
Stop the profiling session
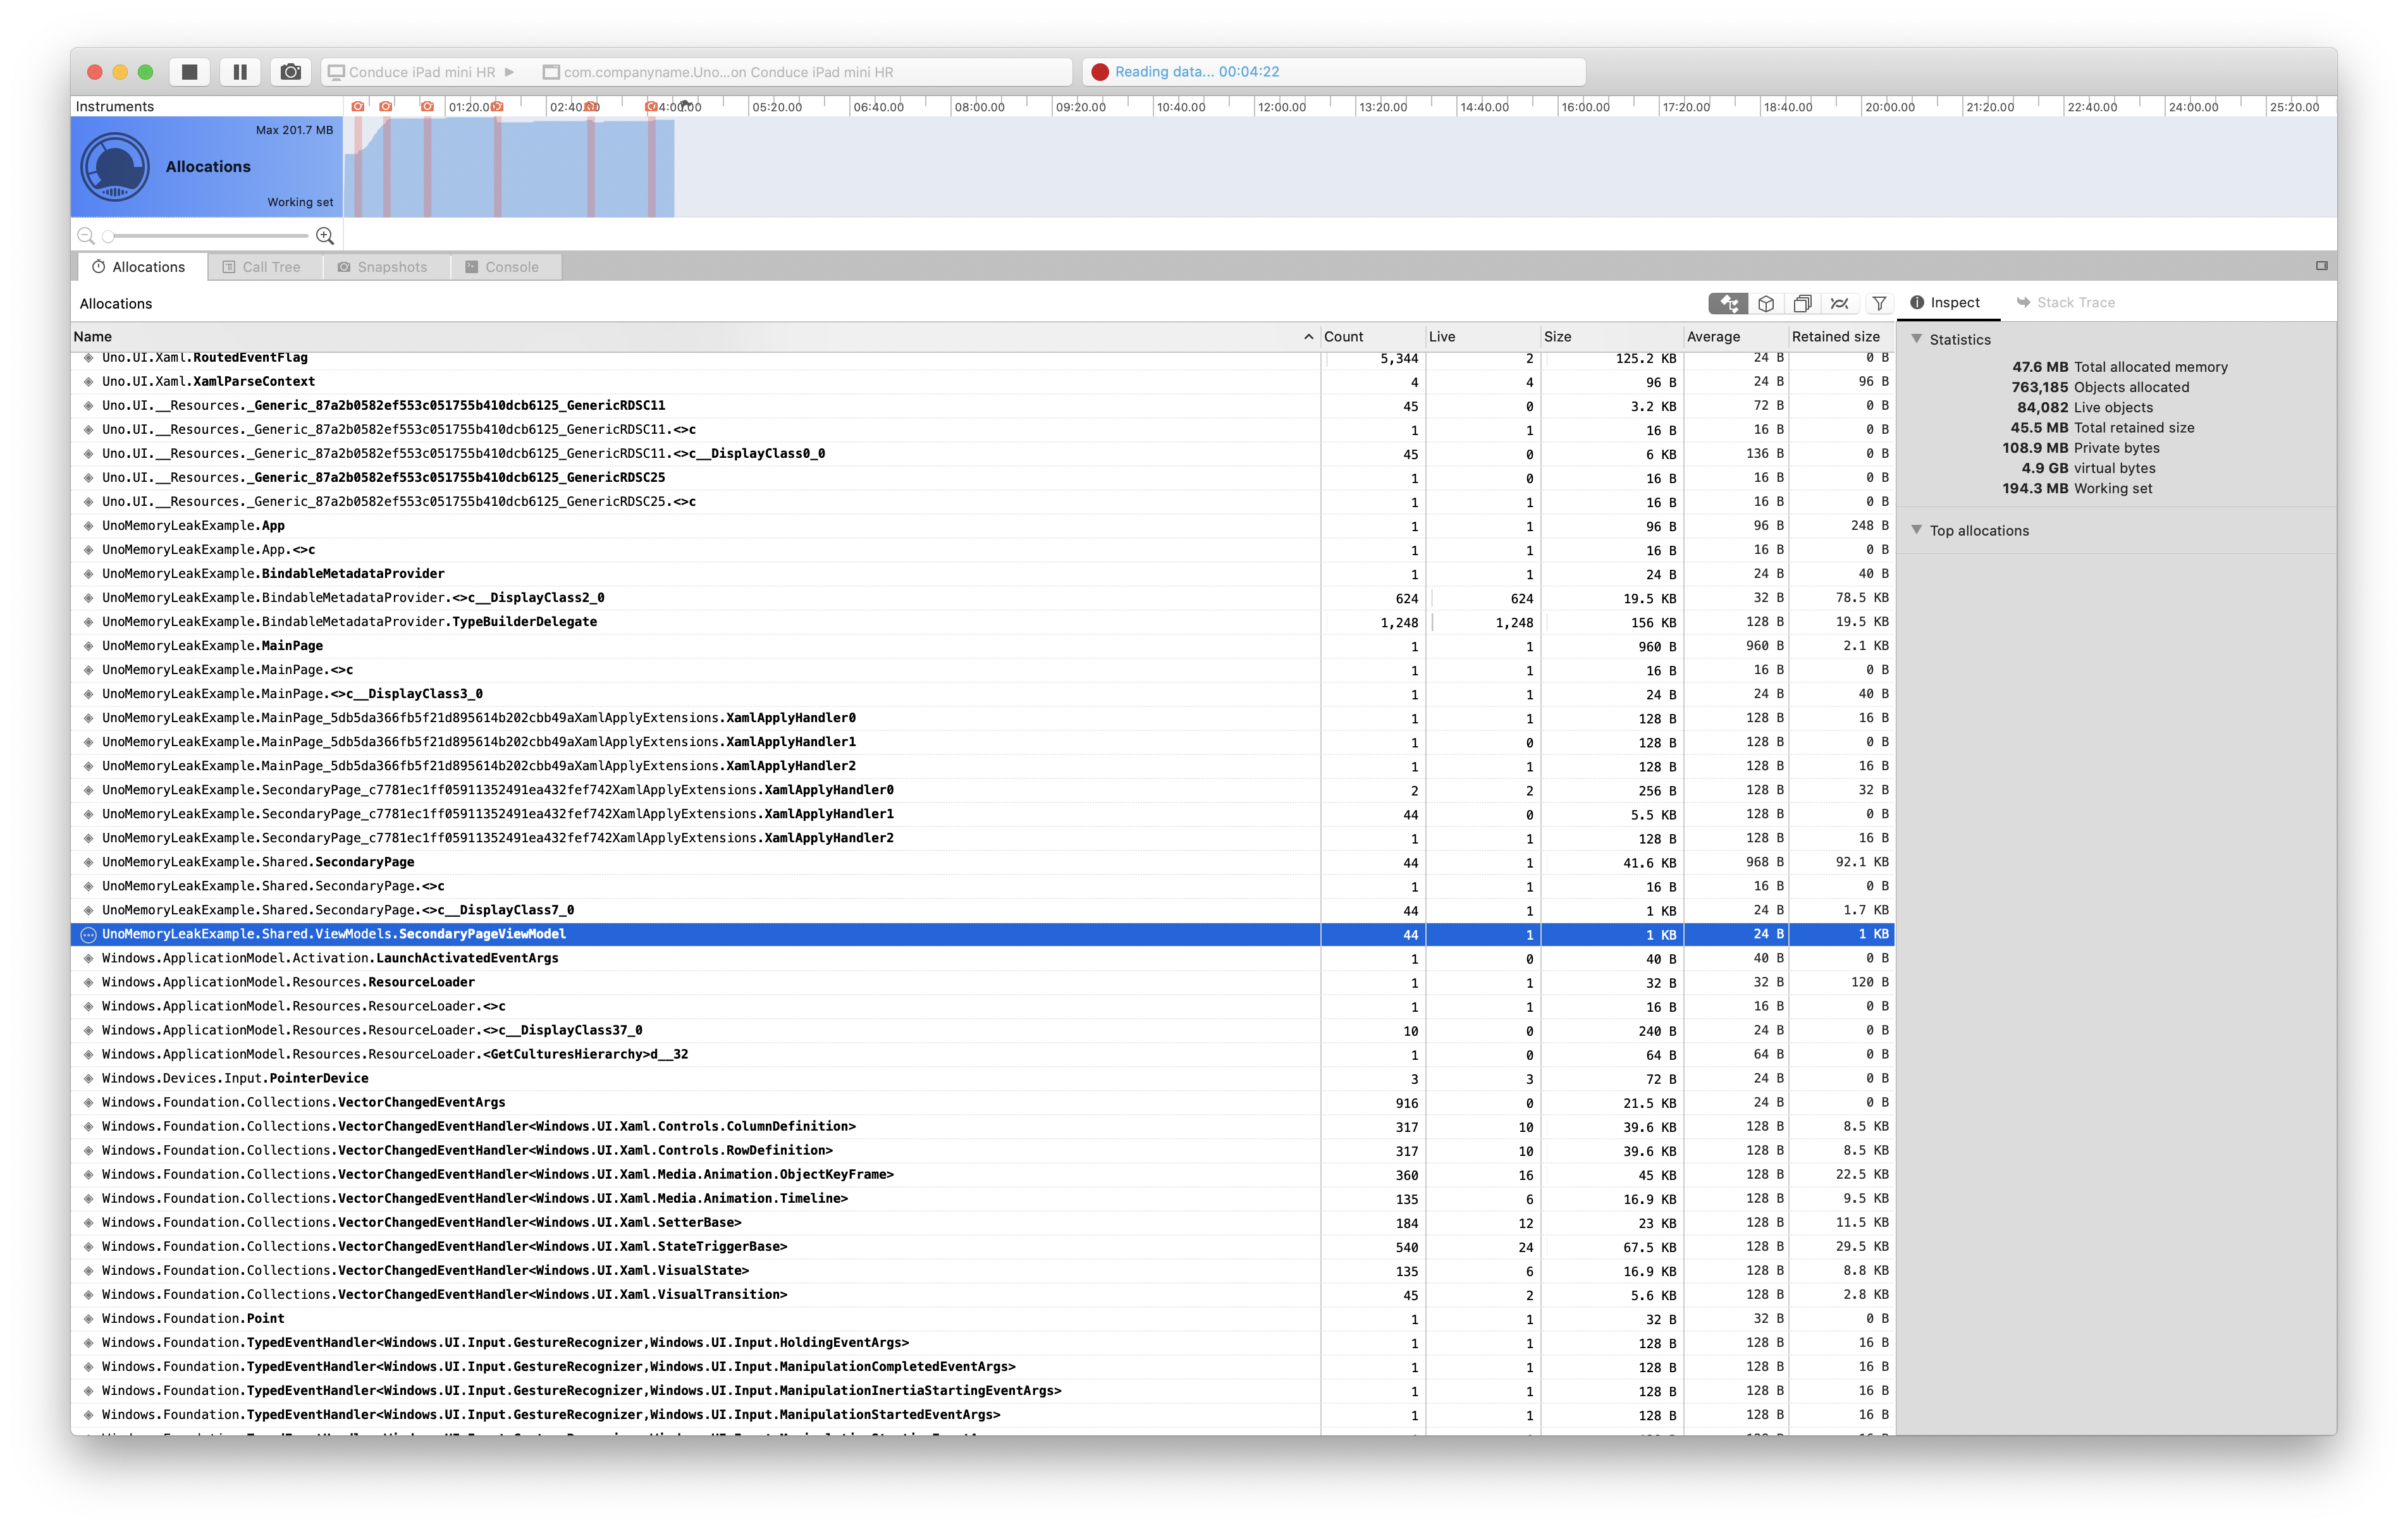pos(189,72)
